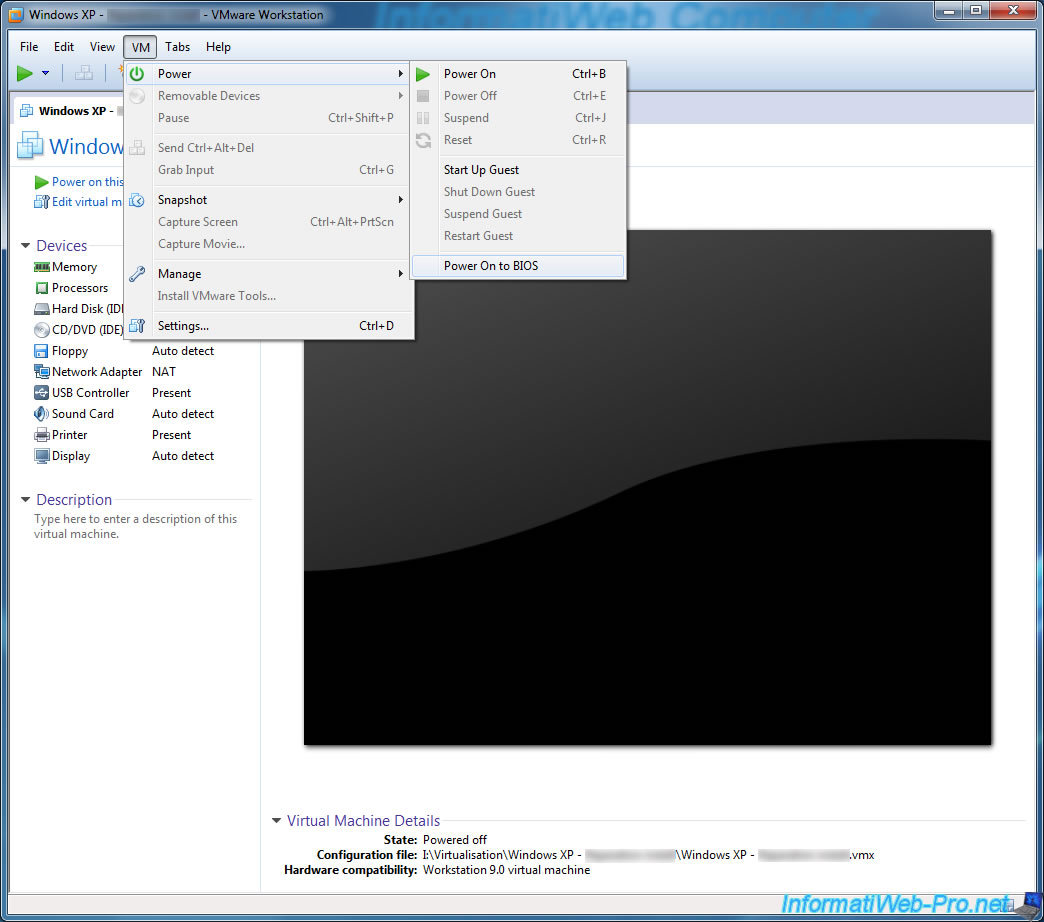
Task: Select the Floppy device row text
Action: click(x=70, y=351)
